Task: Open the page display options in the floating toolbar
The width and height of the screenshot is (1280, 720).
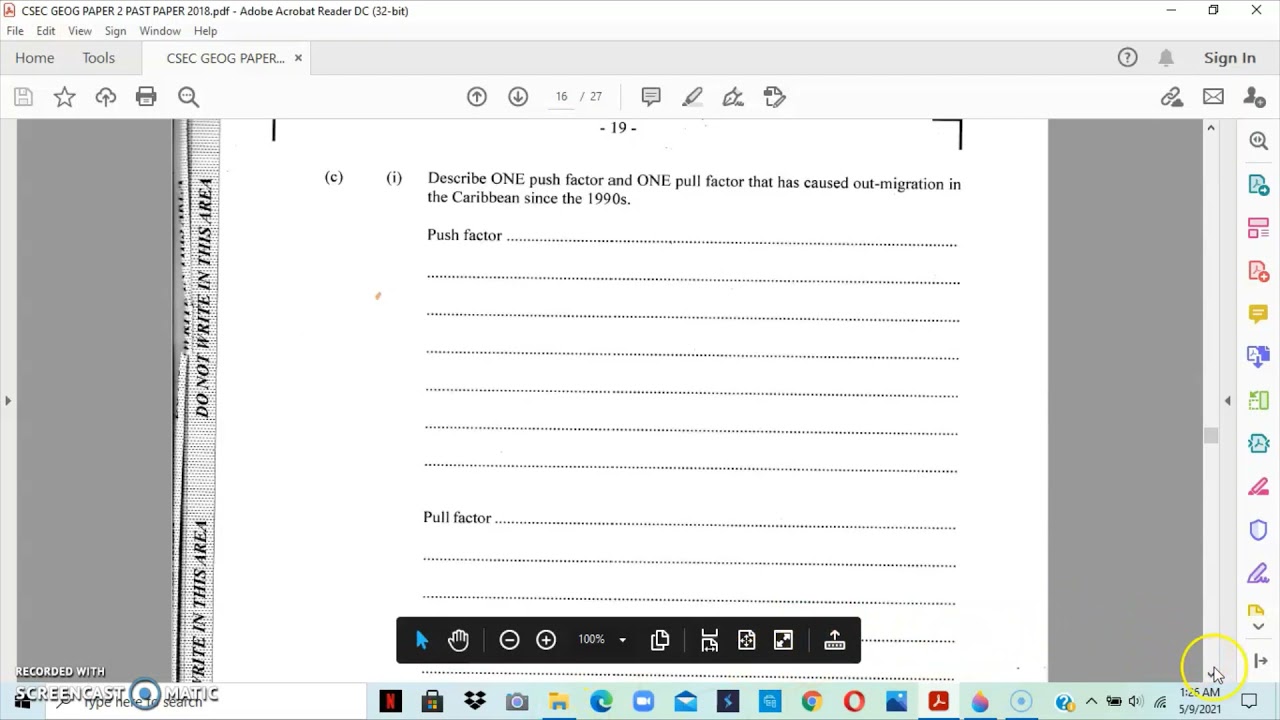Action: pos(660,640)
